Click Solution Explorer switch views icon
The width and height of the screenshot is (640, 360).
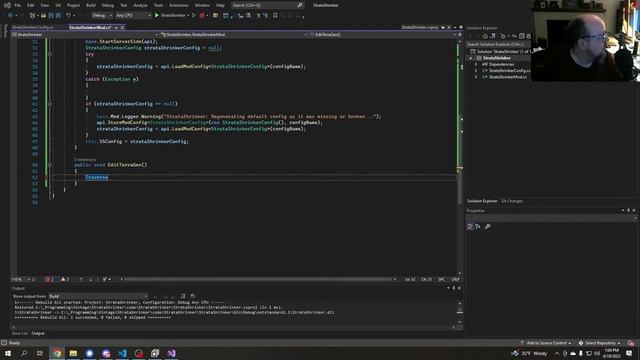tap(493, 36)
